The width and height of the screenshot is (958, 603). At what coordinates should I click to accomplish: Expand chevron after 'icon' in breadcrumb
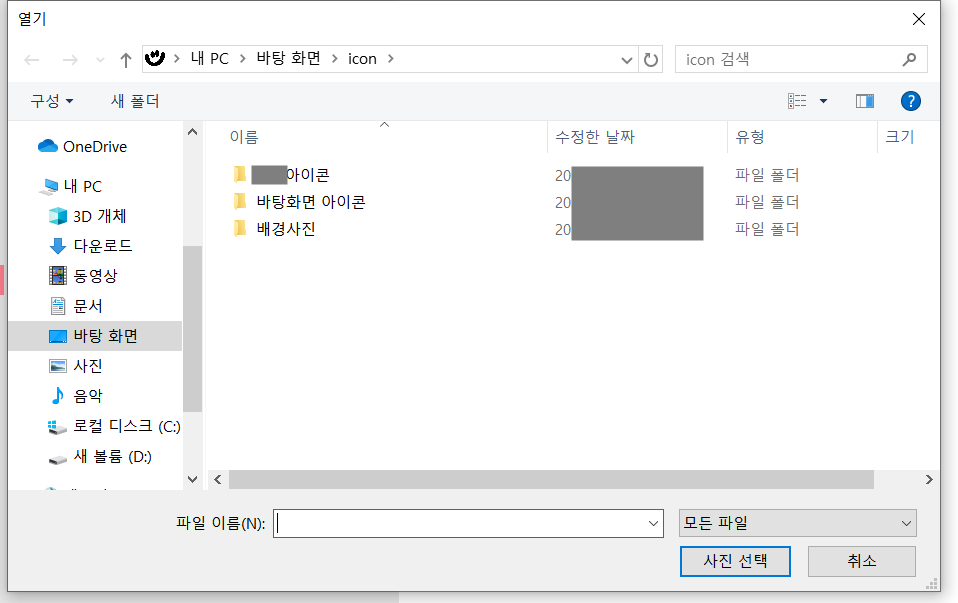click(390, 59)
